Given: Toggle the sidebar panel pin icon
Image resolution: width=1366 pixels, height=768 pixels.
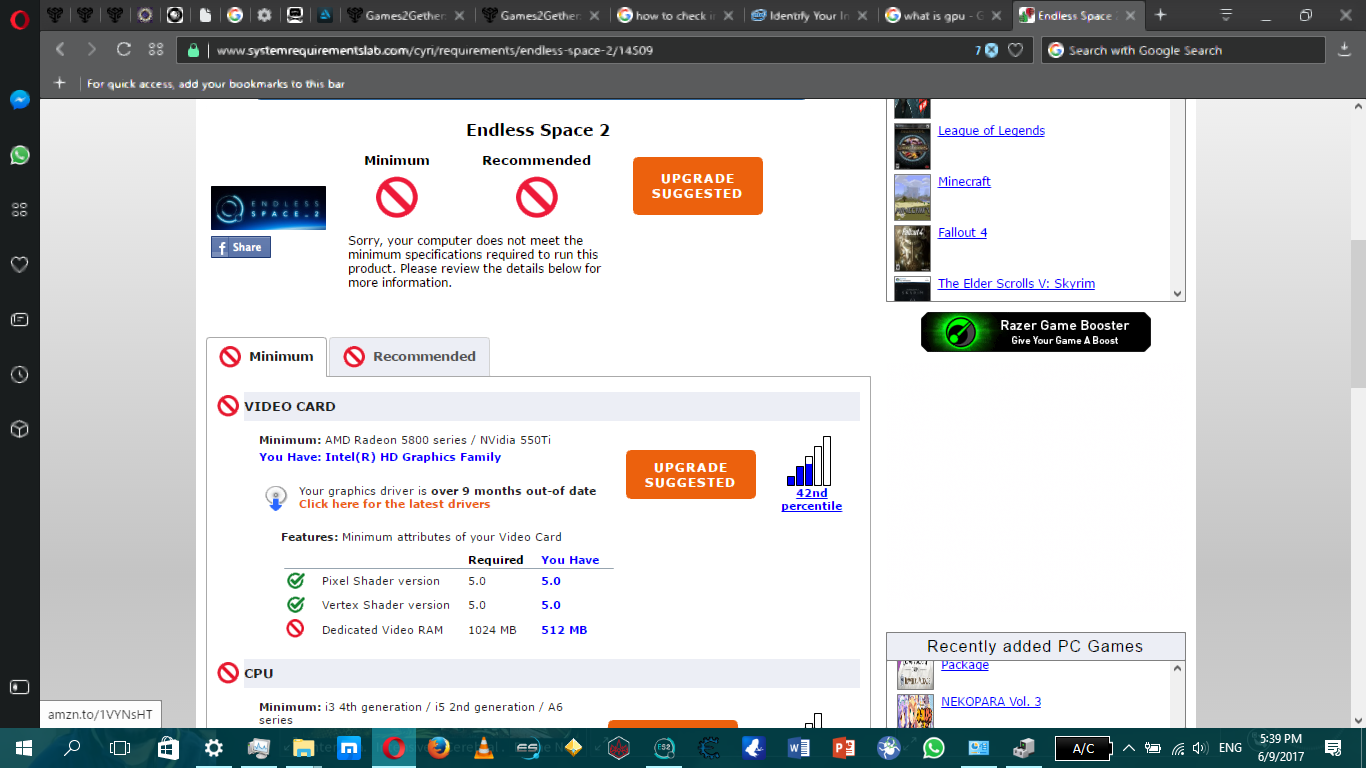Looking at the screenshot, I should point(19,687).
